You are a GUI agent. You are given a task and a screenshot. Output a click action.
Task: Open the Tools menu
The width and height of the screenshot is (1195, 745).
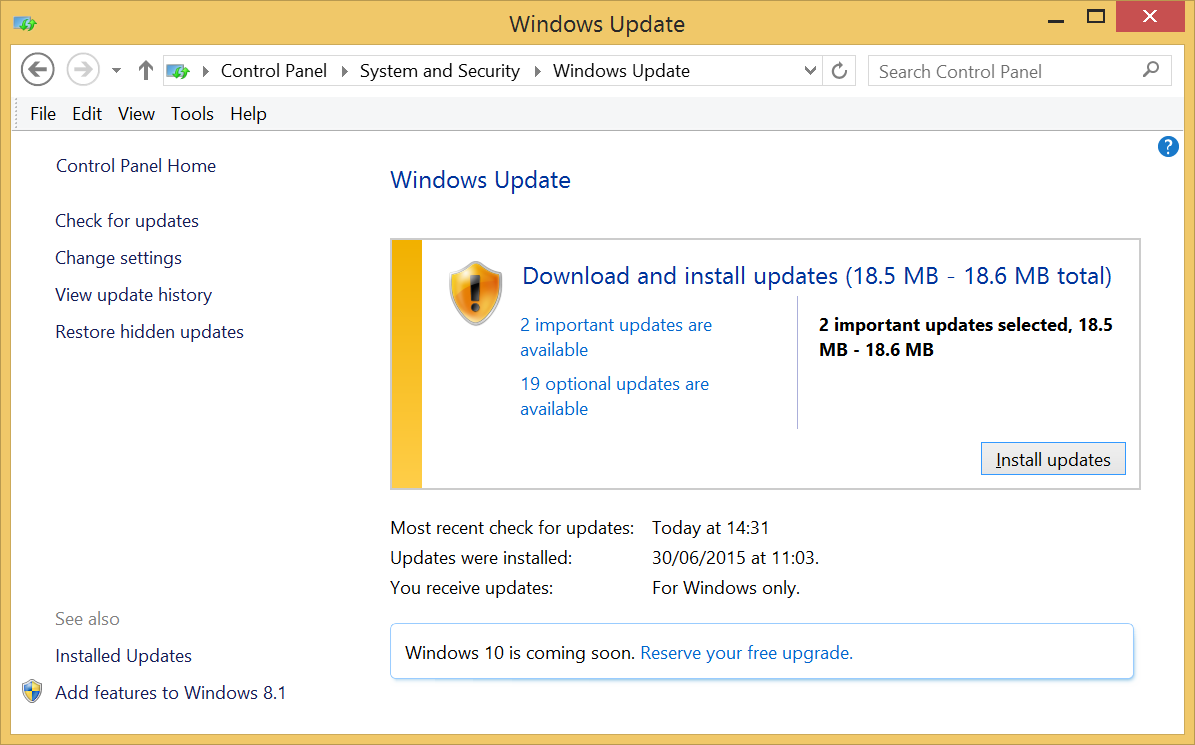[192, 114]
